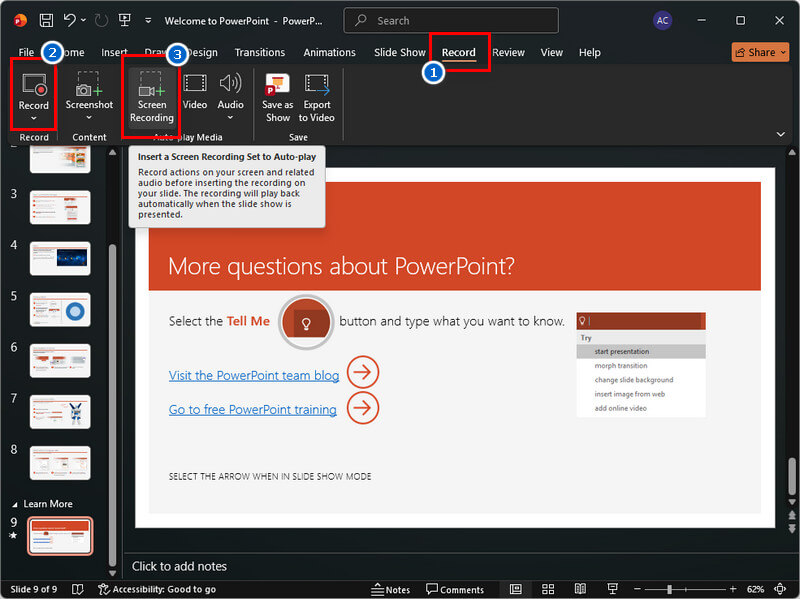Screen dimensions: 800x599
Task: Select slide 5 thumbnail
Action: 60,310
